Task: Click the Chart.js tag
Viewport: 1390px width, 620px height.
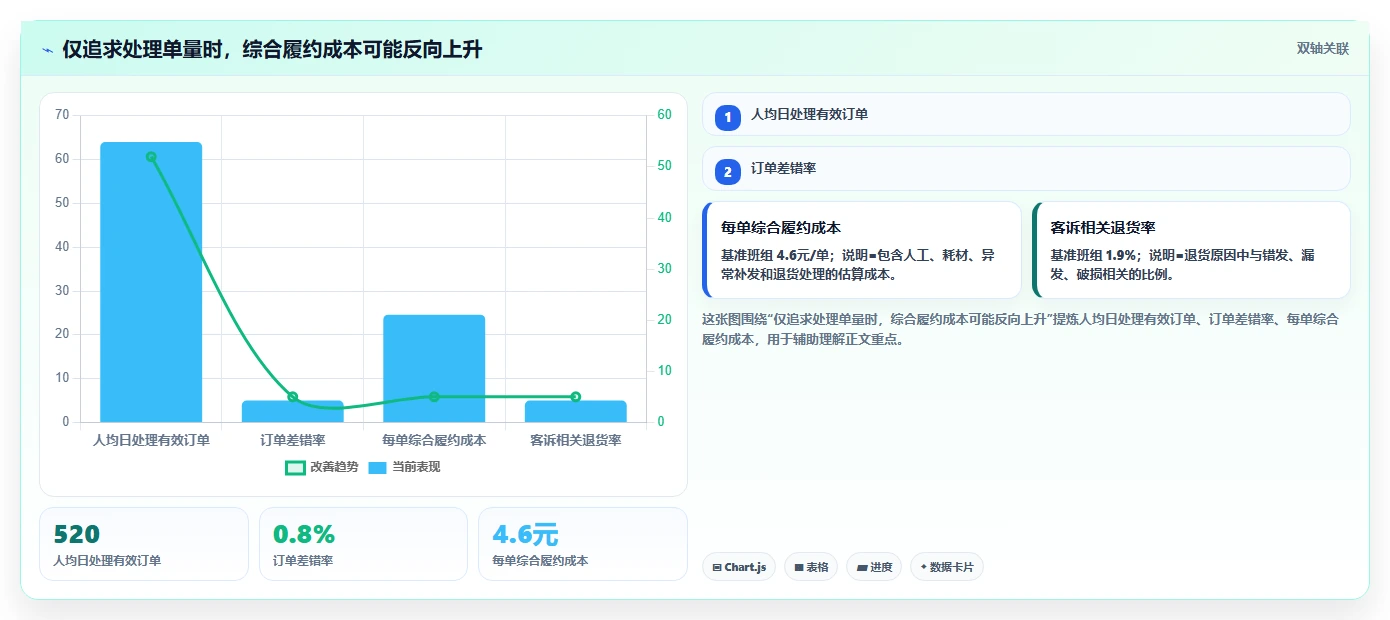Action: pyautogui.click(x=739, y=567)
